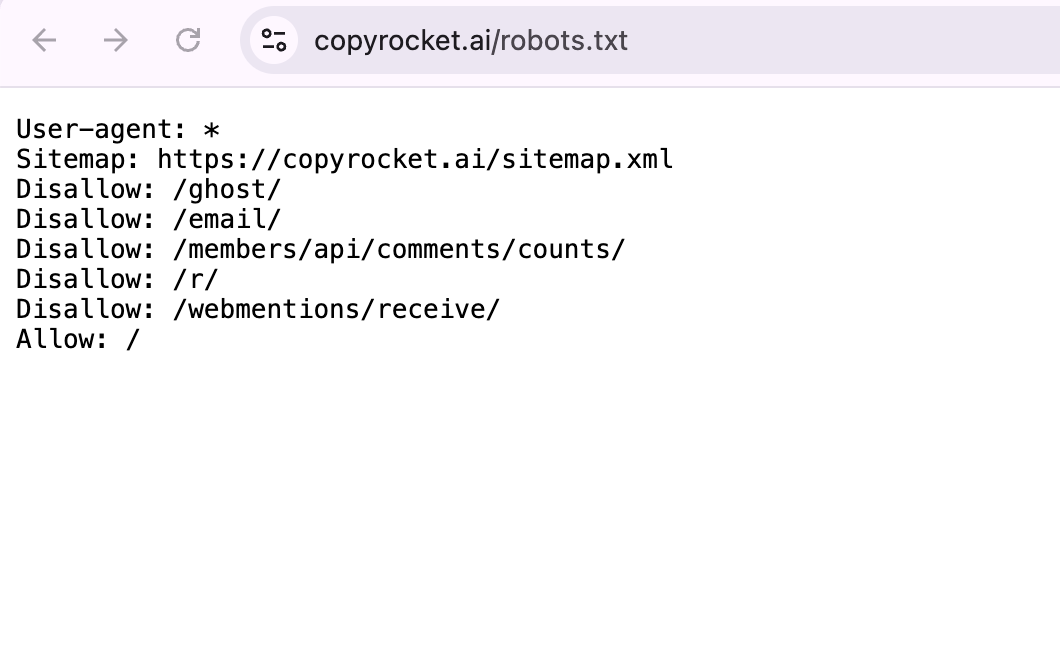1060x664 pixels.
Task: Click the 'Allow: /' line
Action: coord(77,339)
